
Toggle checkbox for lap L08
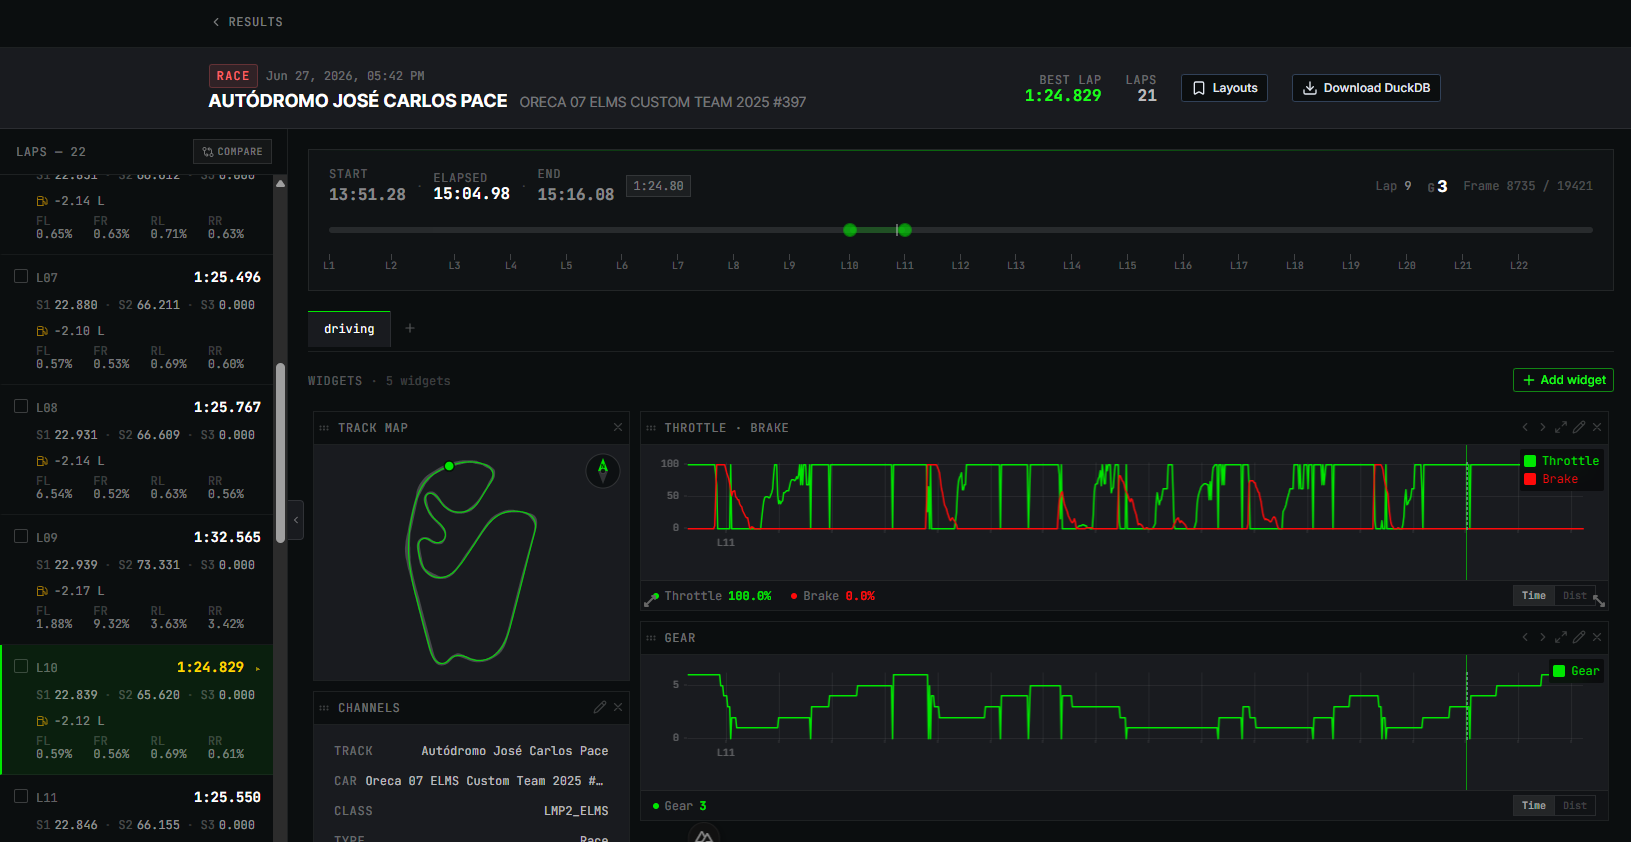tap(21, 406)
